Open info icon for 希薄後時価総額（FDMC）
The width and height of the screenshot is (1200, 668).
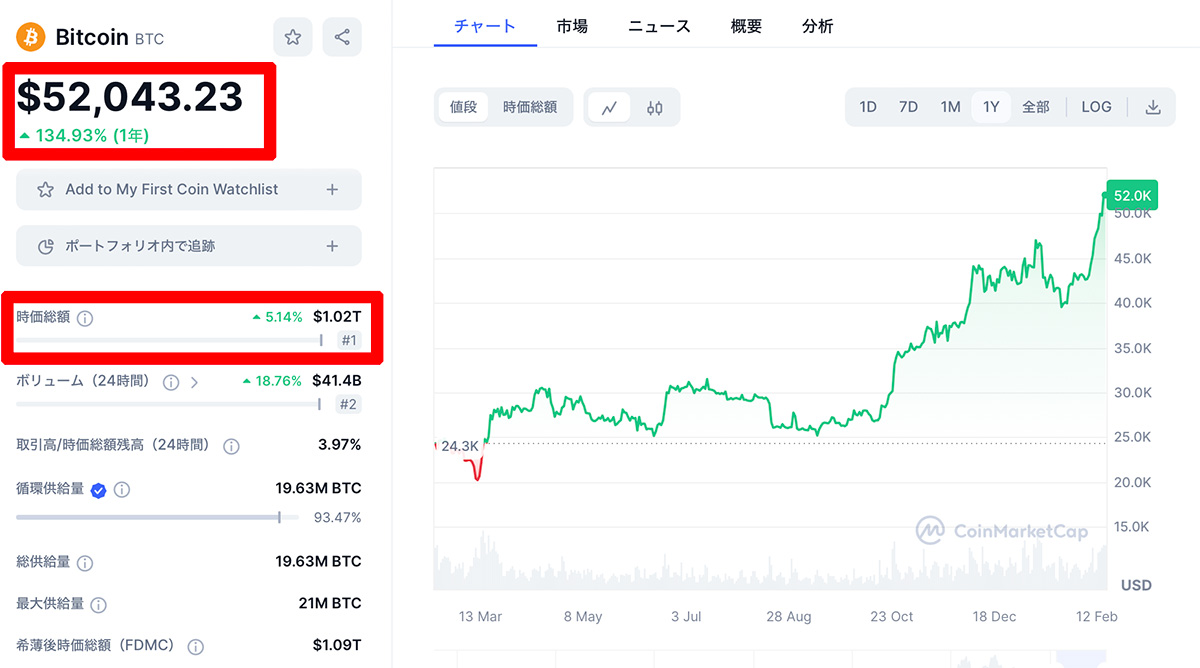pos(196,647)
